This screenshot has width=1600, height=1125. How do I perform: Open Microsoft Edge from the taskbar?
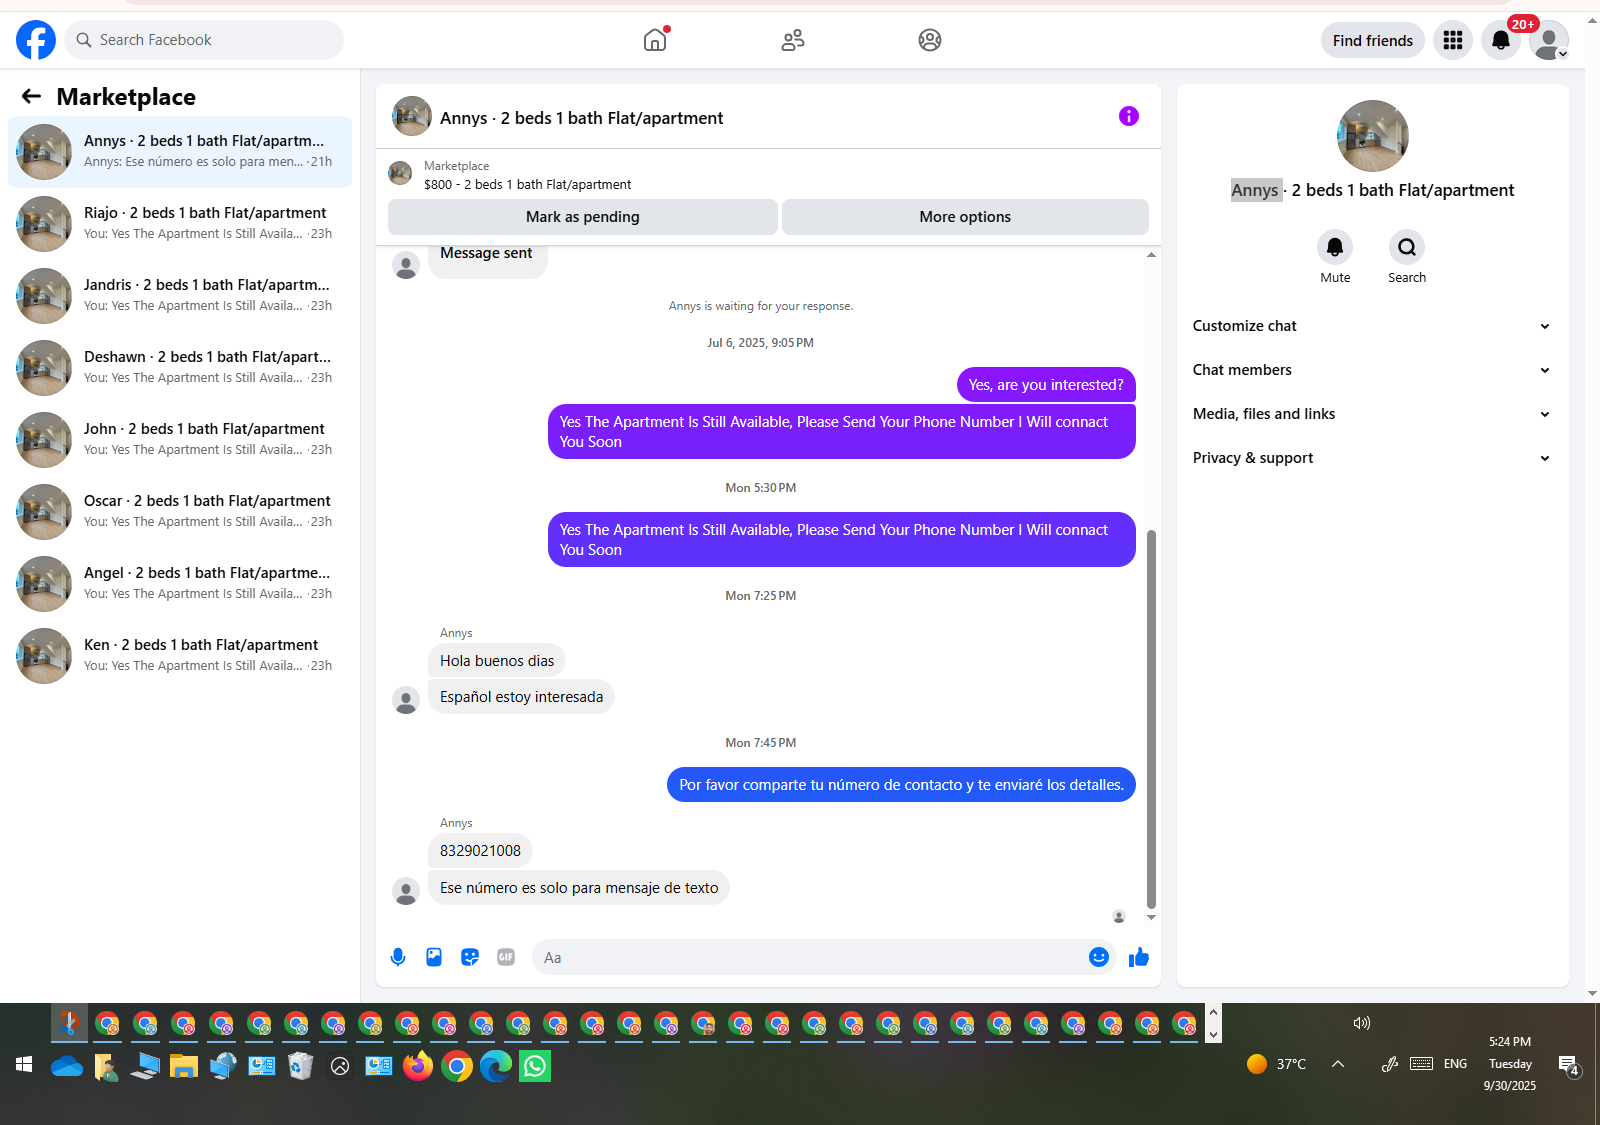[x=495, y=1066]
